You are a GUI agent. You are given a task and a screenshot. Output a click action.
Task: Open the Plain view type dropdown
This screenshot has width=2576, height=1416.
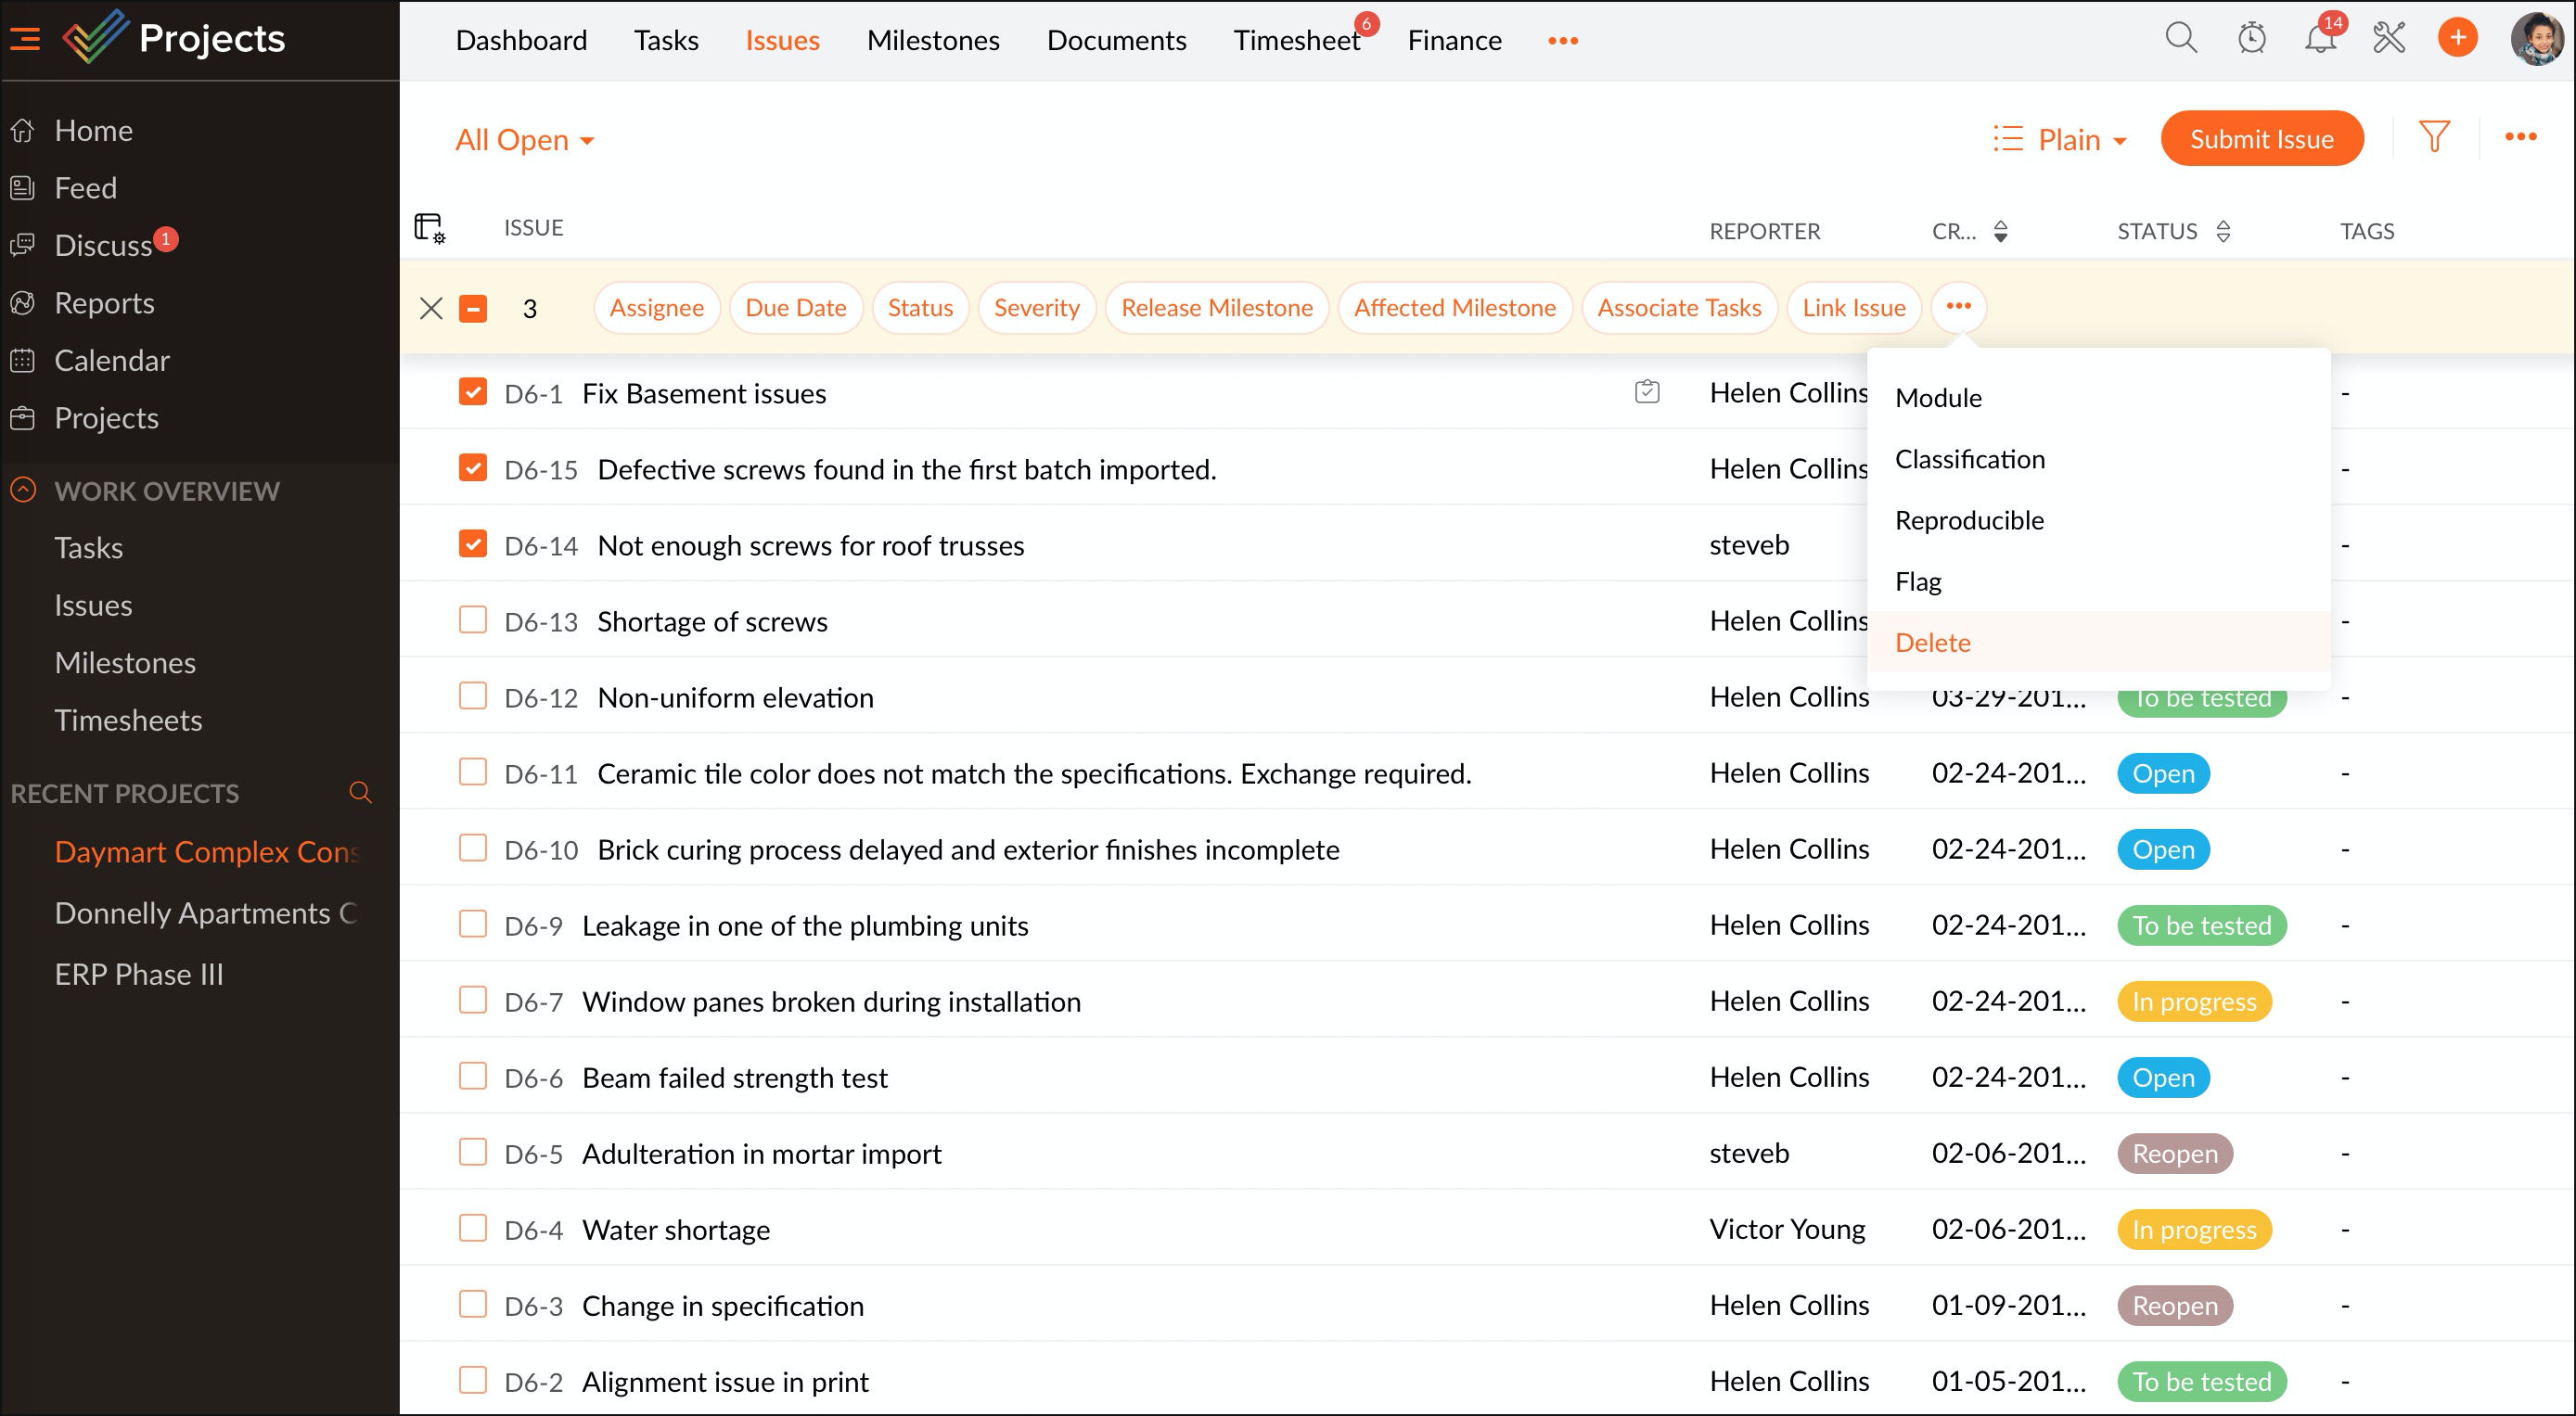pyautogui.click(x=2060, y=140)
